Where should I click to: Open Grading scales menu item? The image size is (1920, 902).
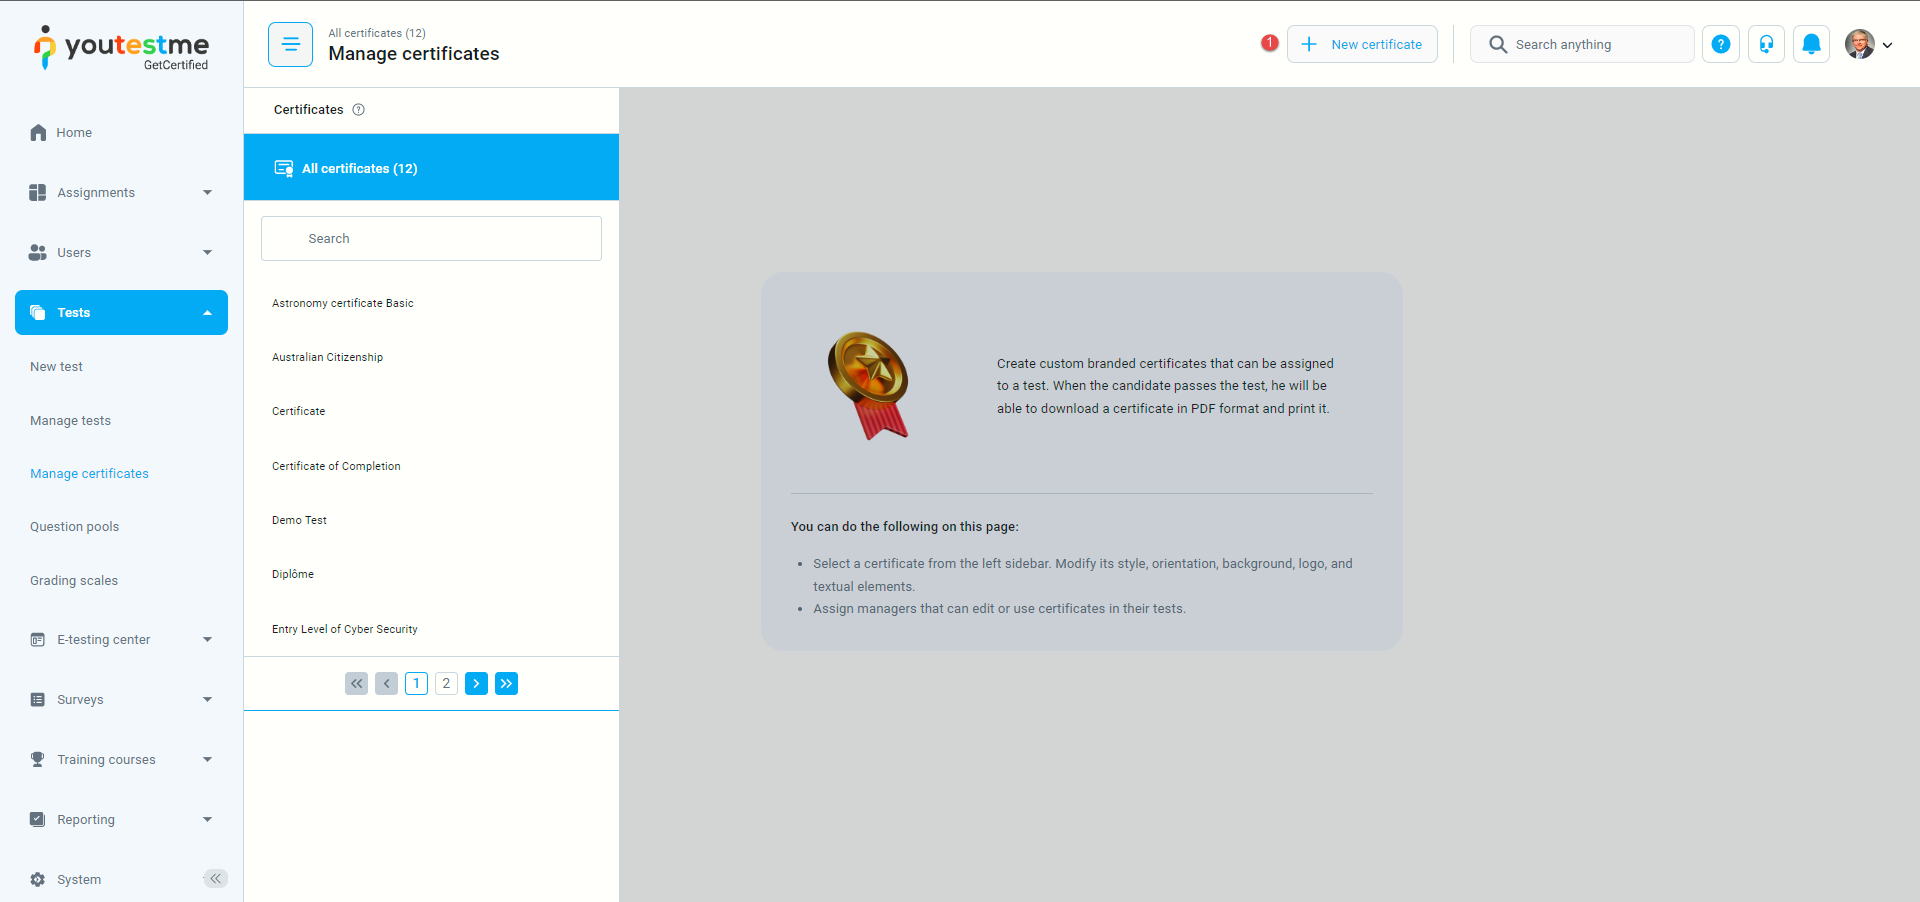click(x=74, y=581)
